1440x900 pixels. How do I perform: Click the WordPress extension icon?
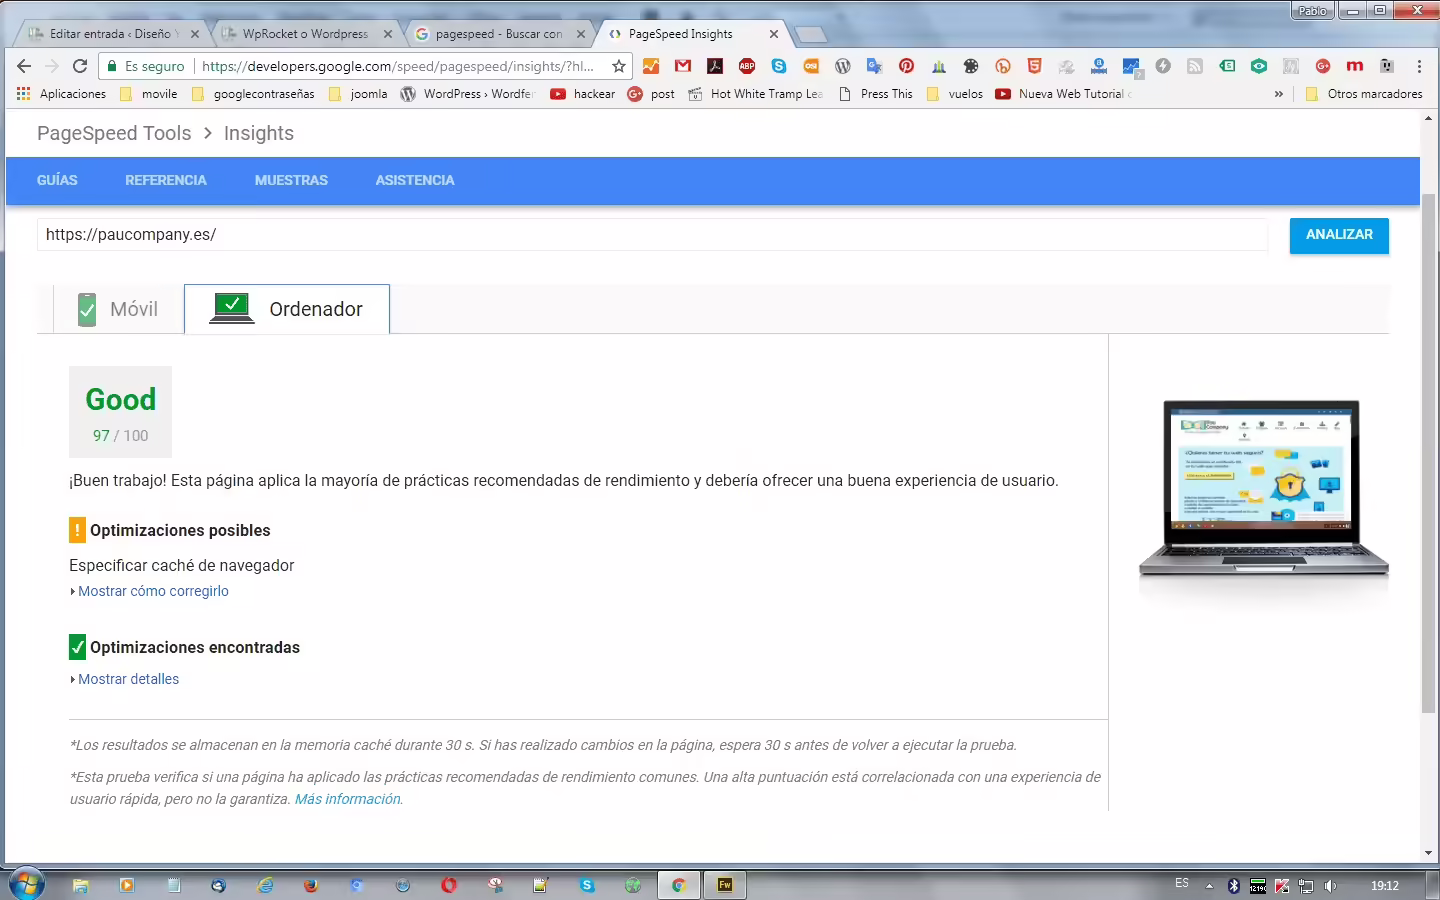[x=843, y=66]
